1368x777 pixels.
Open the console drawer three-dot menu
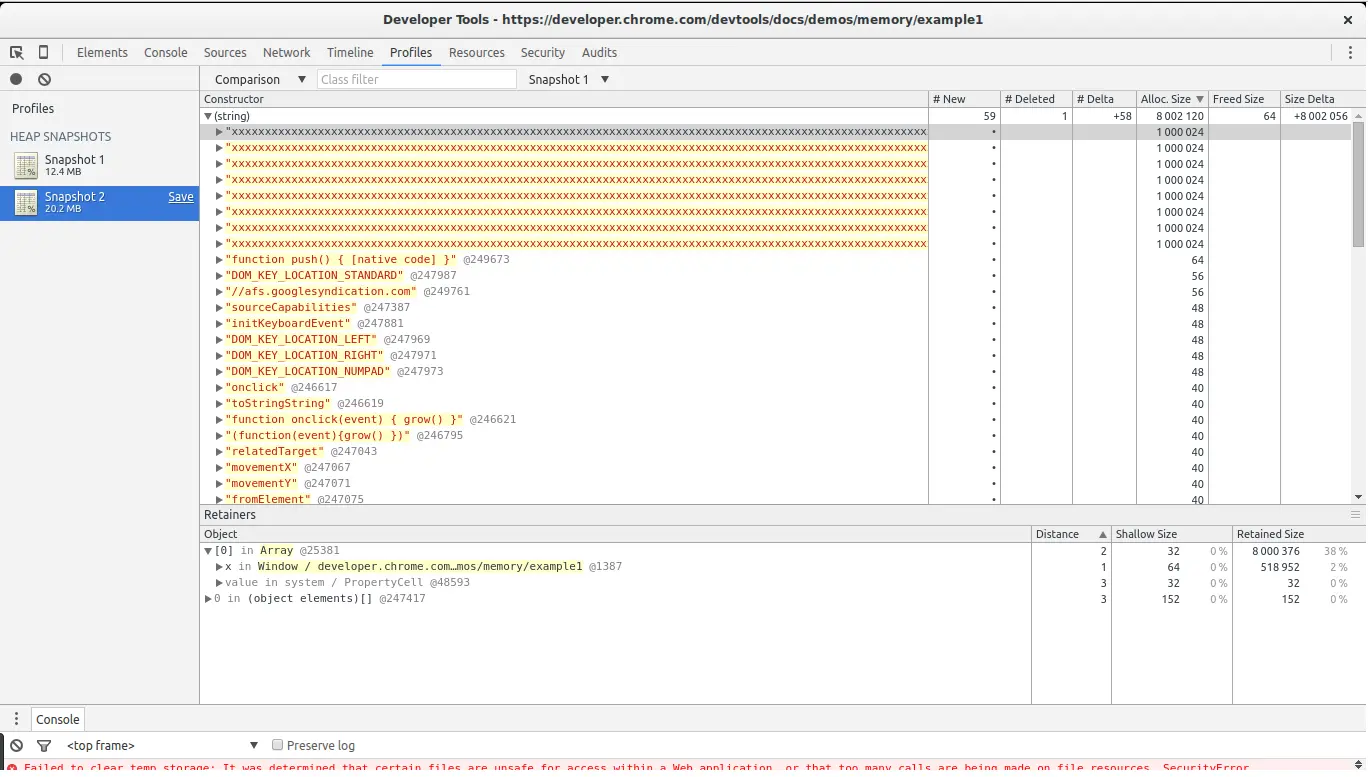16,719
